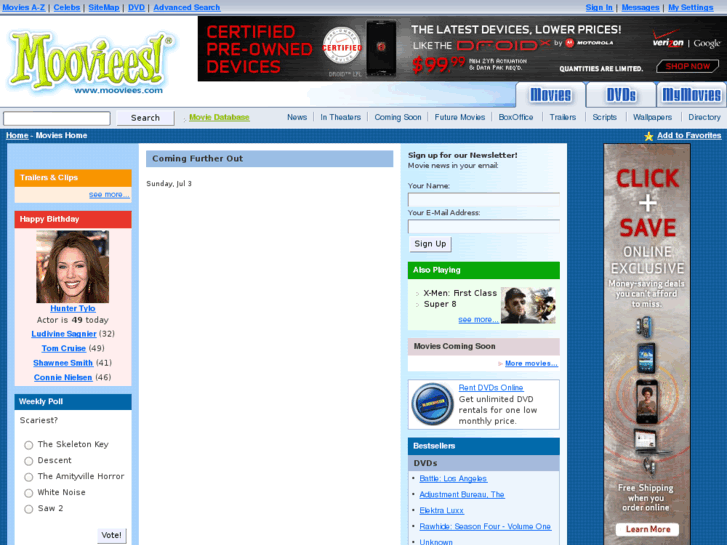Select The Amityville Horror poll option

coord(29,477)
